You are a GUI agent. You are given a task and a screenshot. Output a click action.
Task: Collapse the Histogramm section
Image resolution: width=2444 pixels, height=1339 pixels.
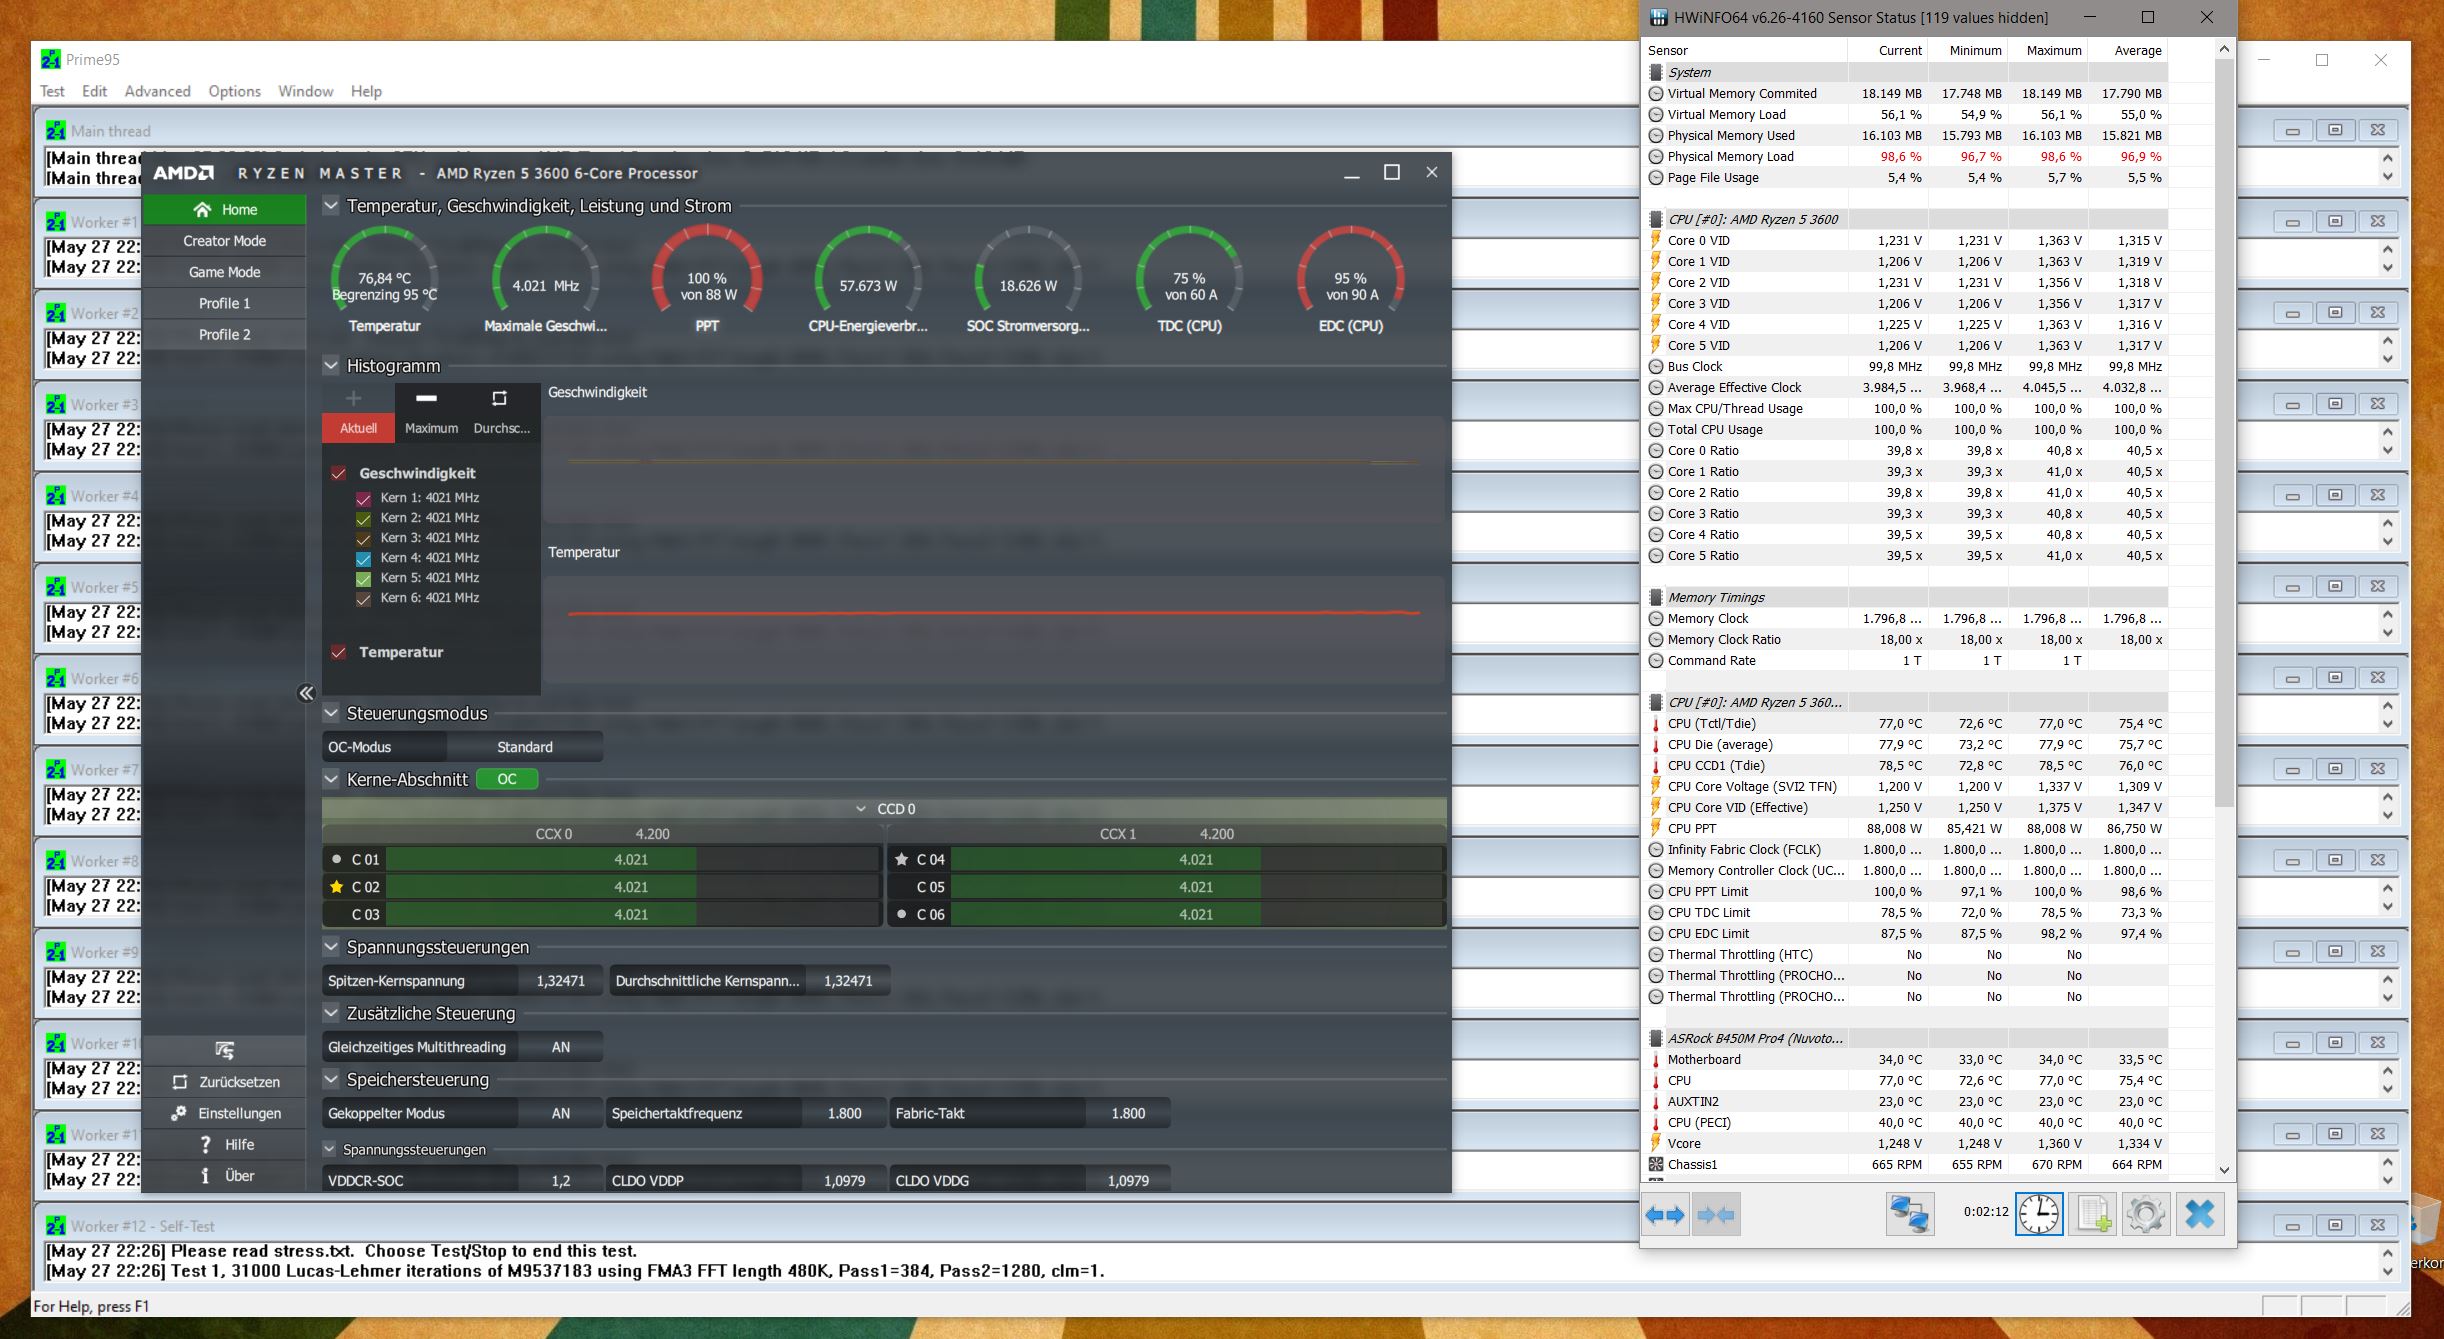tap(331, 366)
